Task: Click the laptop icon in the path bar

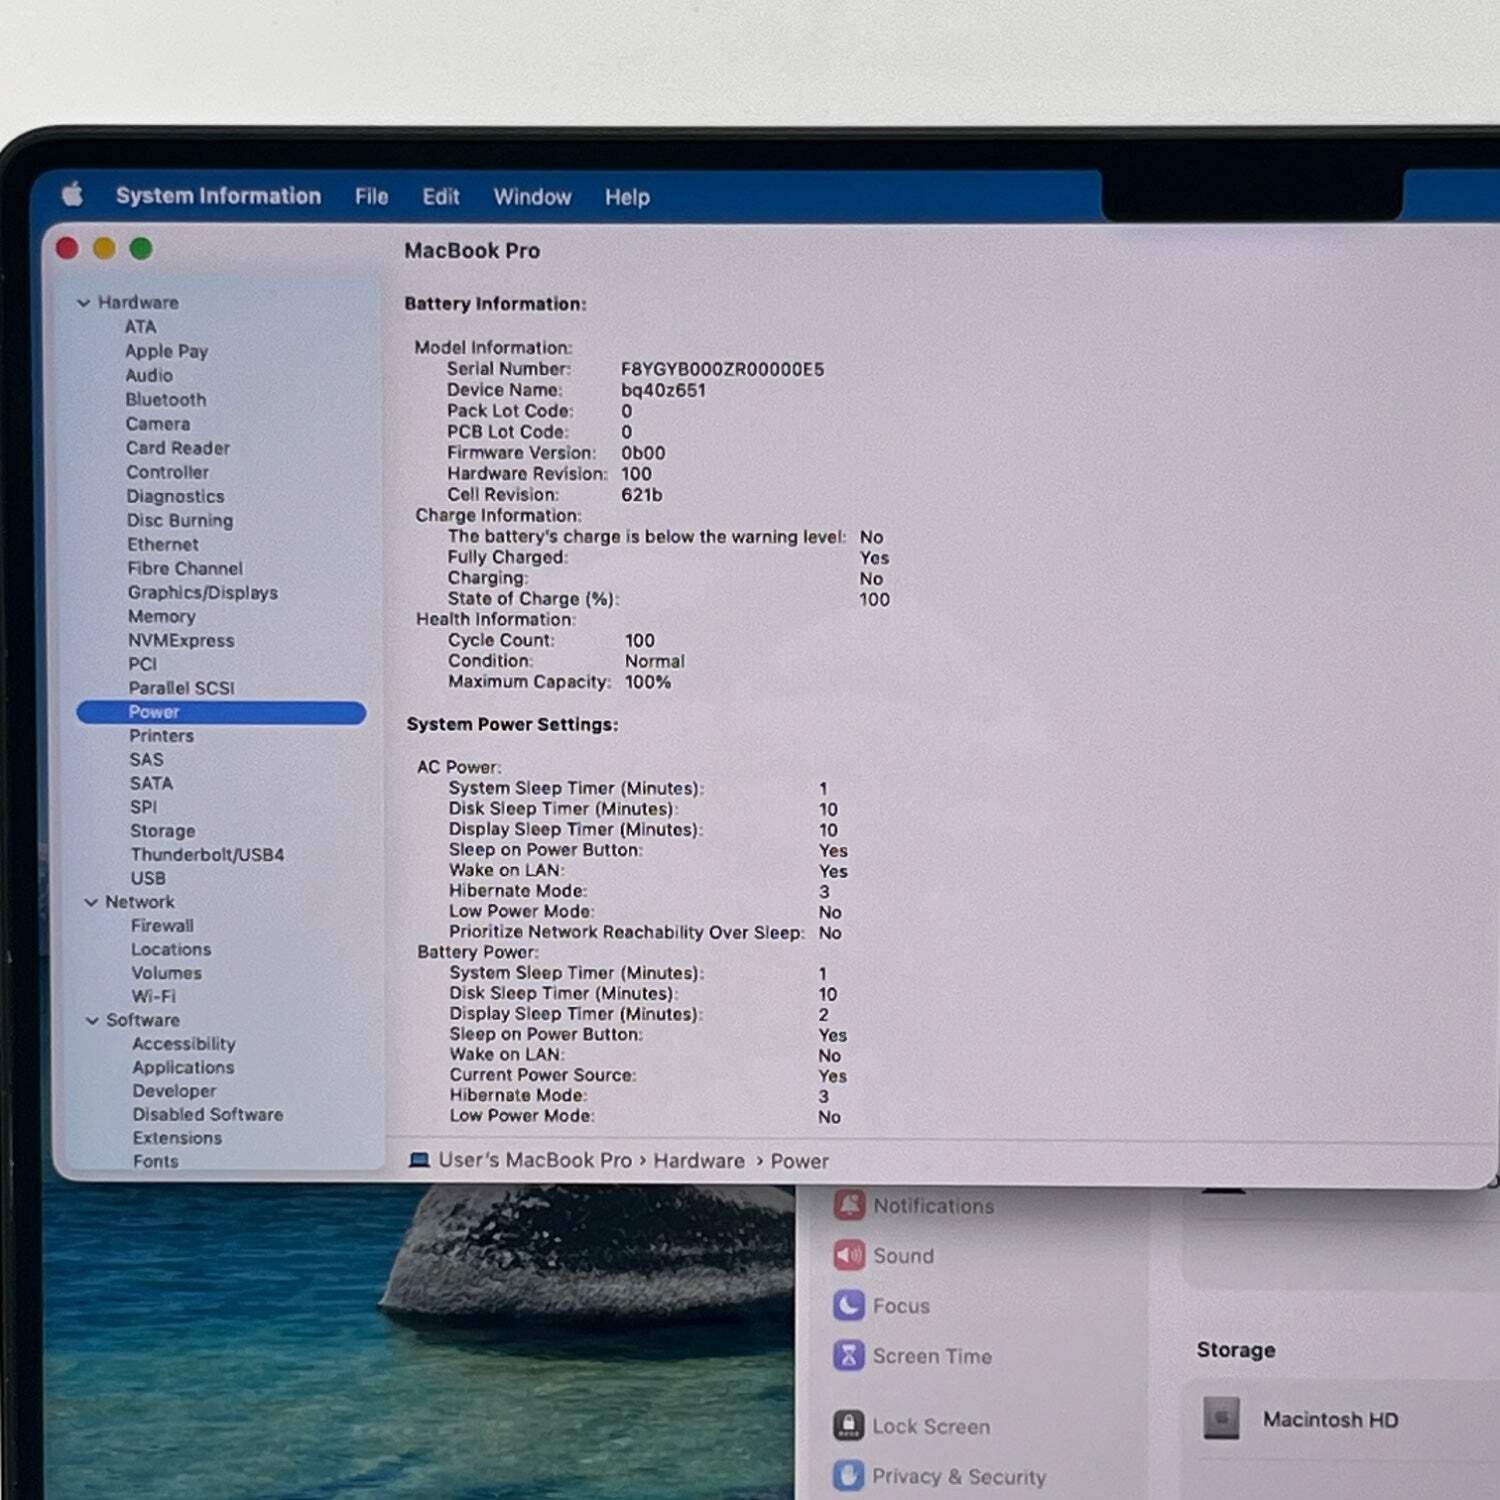Action: click(420, 1160)
